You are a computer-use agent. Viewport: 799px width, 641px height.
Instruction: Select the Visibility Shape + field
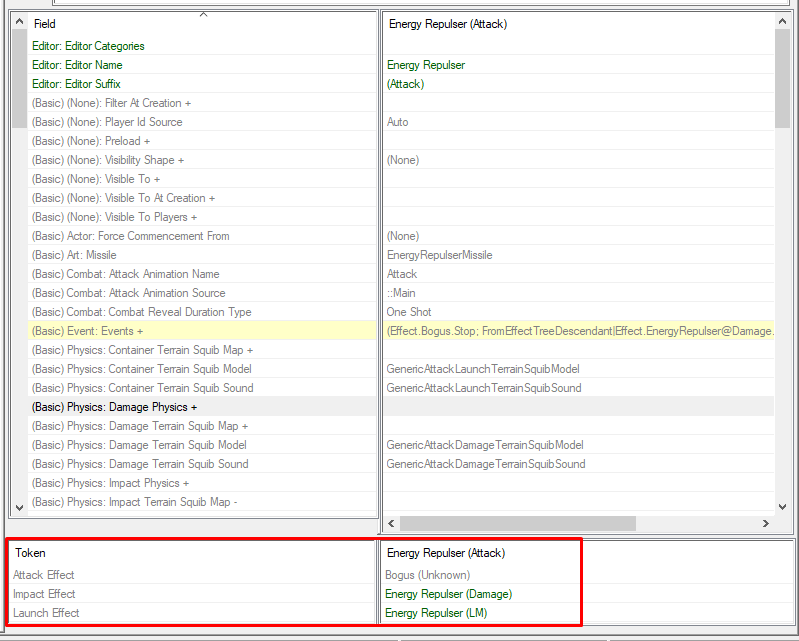tap(202, 160)
